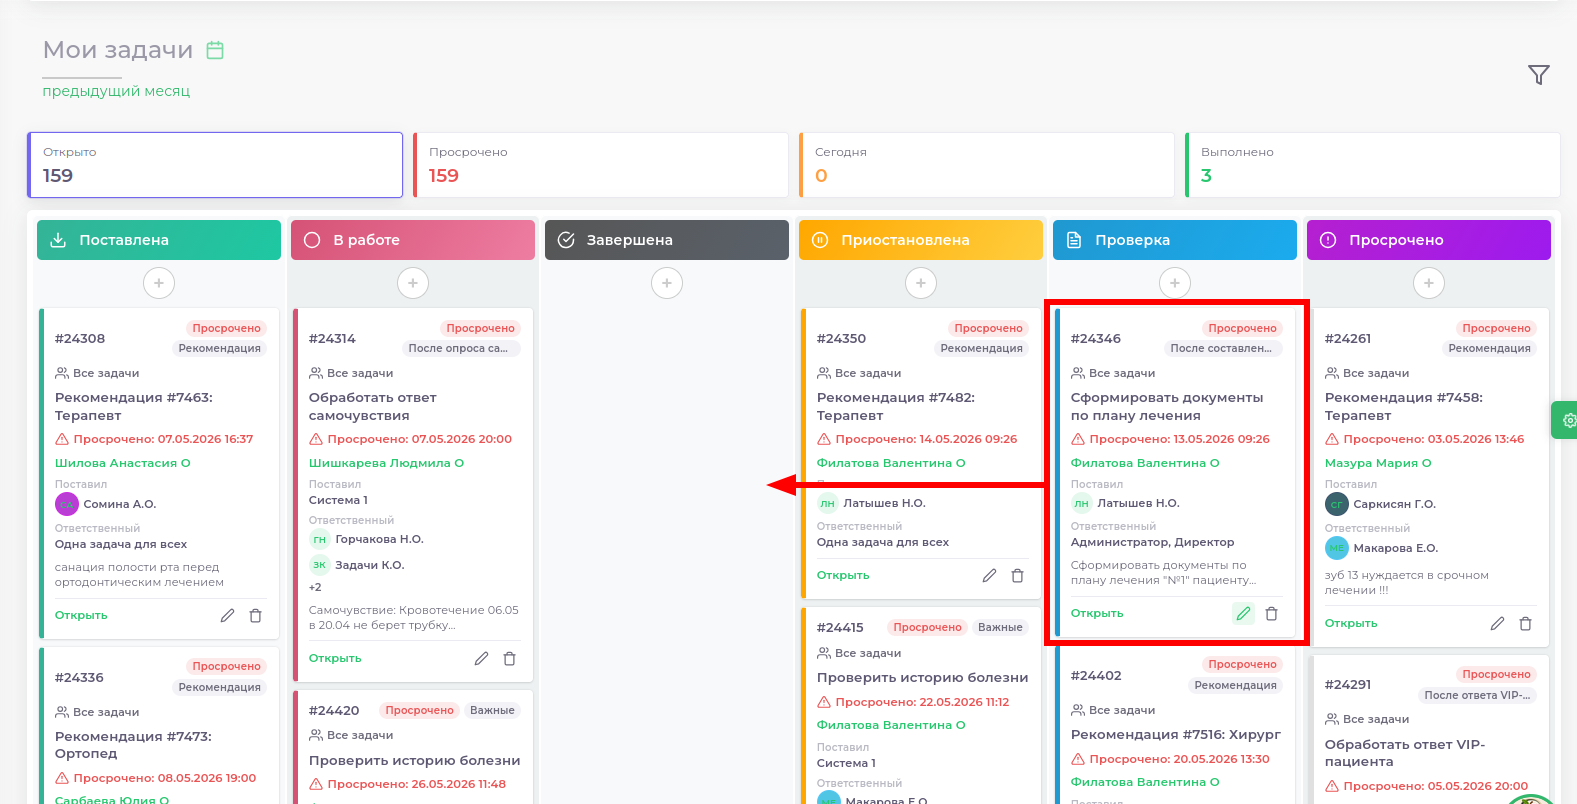Open task #24314 via its Открыть link
1577x804 pixels.
(x=335, y=659)
